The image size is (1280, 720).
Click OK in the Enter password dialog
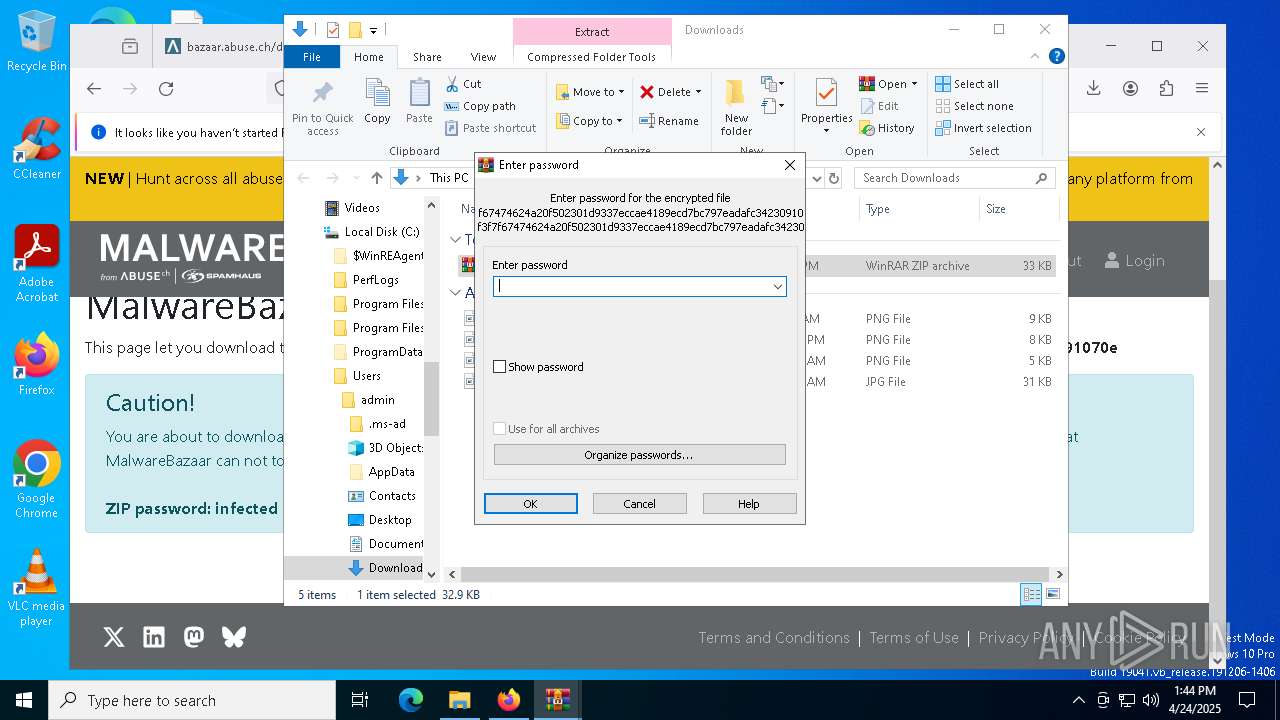click(530, 504)
